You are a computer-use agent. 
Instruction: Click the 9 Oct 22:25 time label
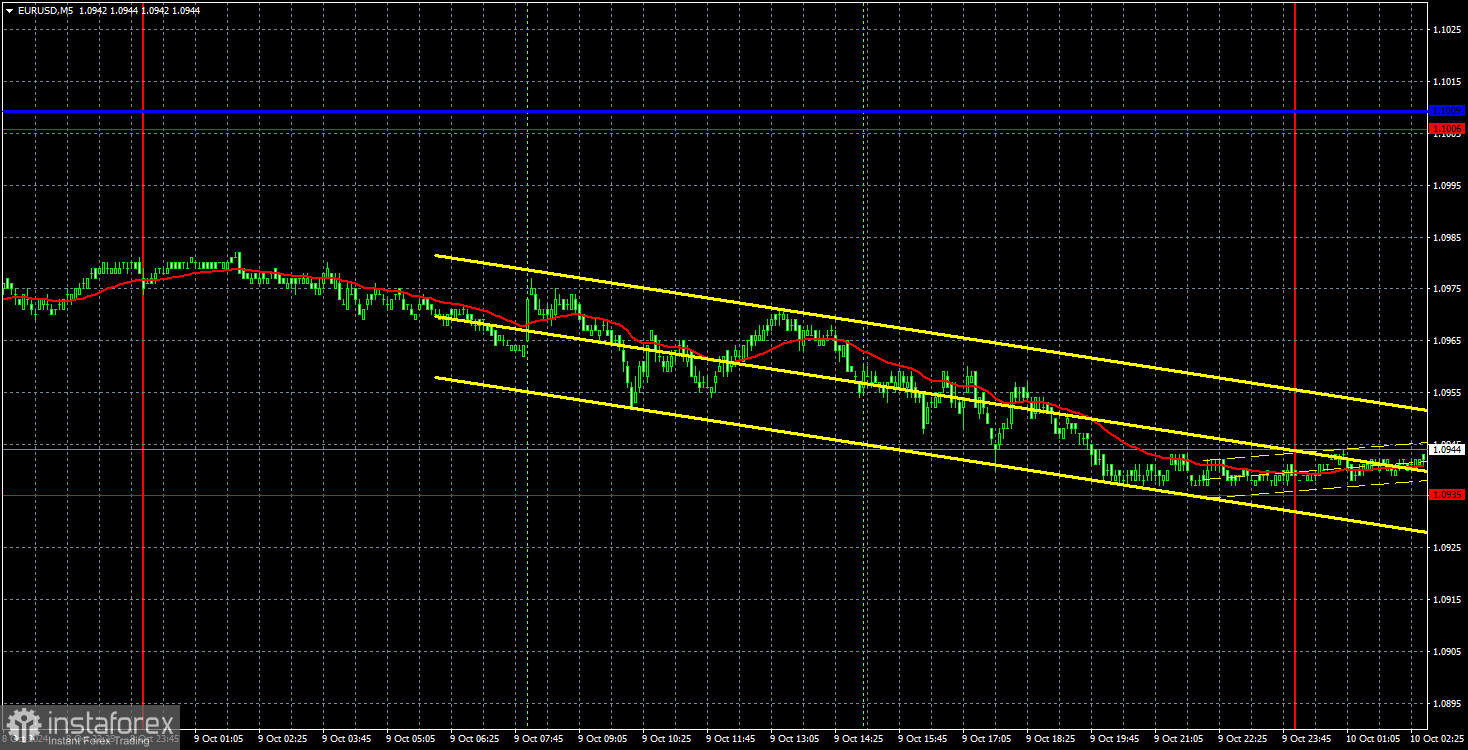pyautogui.click(x=1243, y=740)
